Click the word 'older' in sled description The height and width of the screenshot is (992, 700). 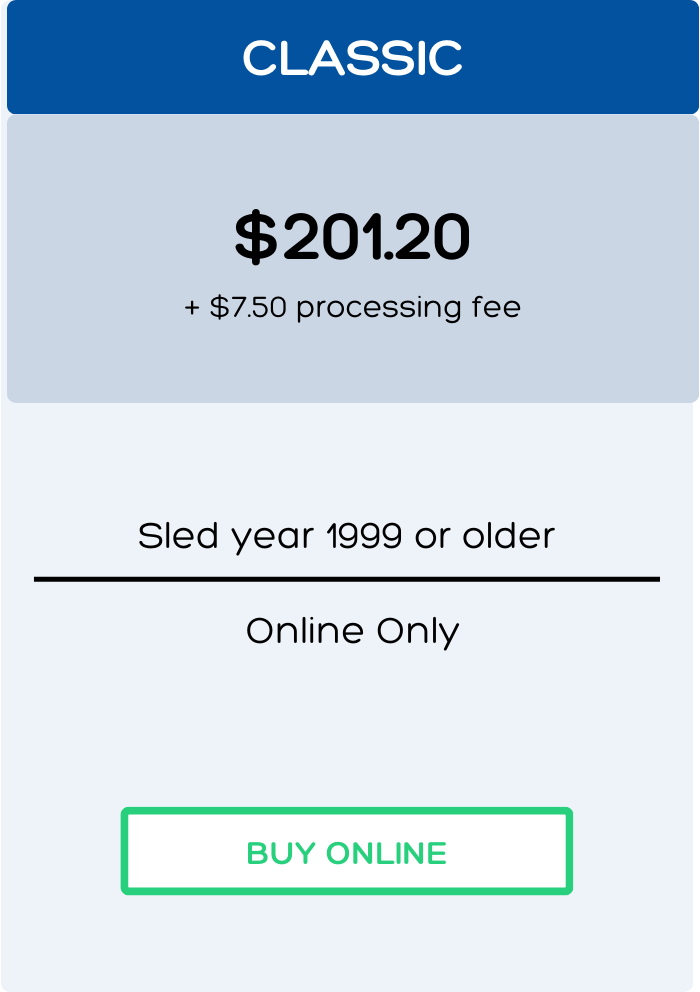tap(509, 536)
